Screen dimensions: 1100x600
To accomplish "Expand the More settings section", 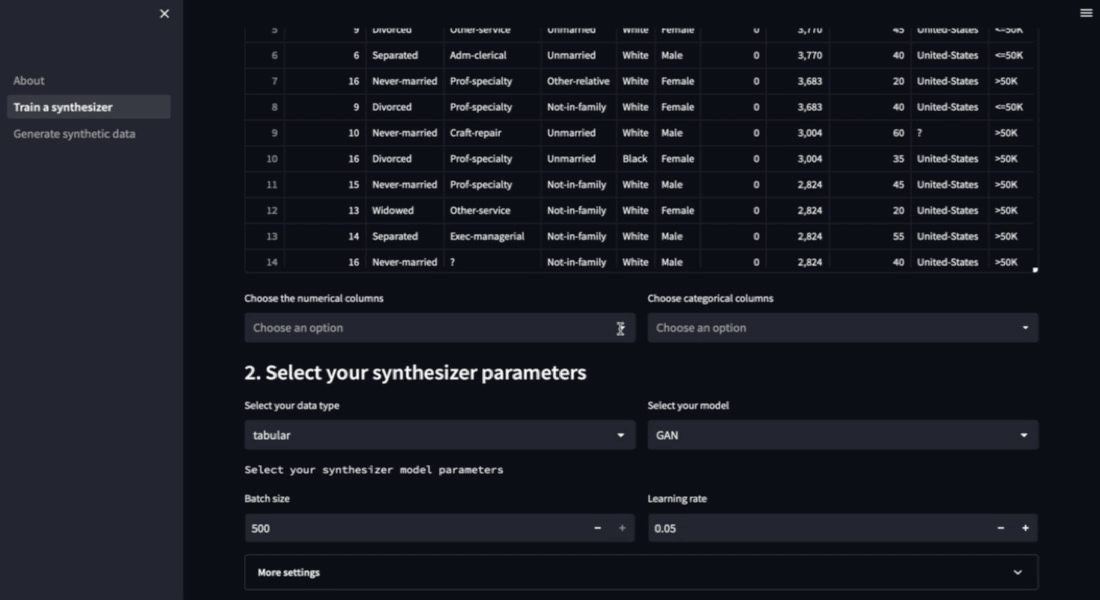I will tap(641, 573).
